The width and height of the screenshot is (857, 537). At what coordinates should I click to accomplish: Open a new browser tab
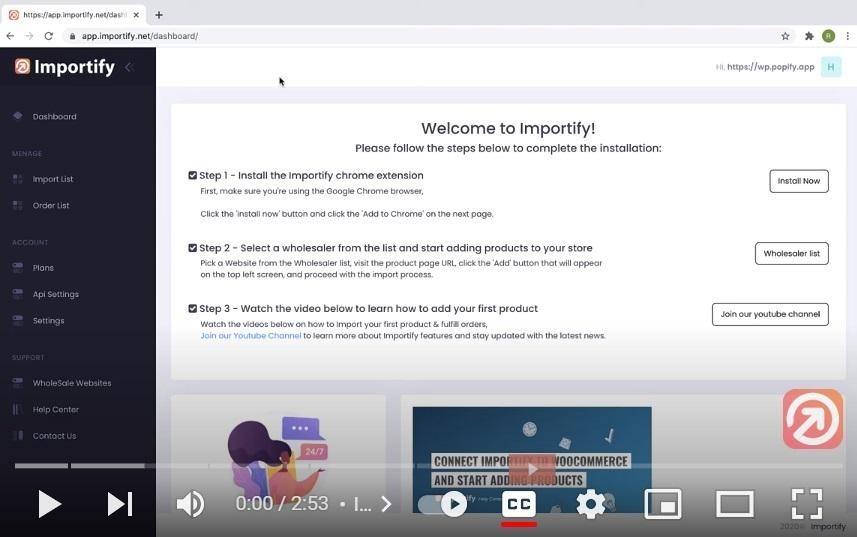coord(159,15)
